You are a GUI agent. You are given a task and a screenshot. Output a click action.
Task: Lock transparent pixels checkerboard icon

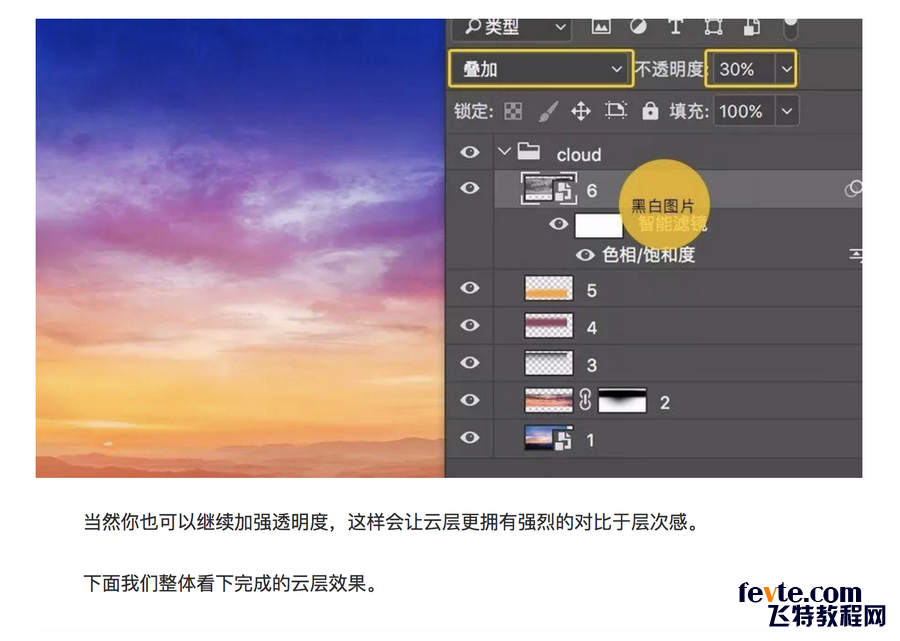pos(513,111)
